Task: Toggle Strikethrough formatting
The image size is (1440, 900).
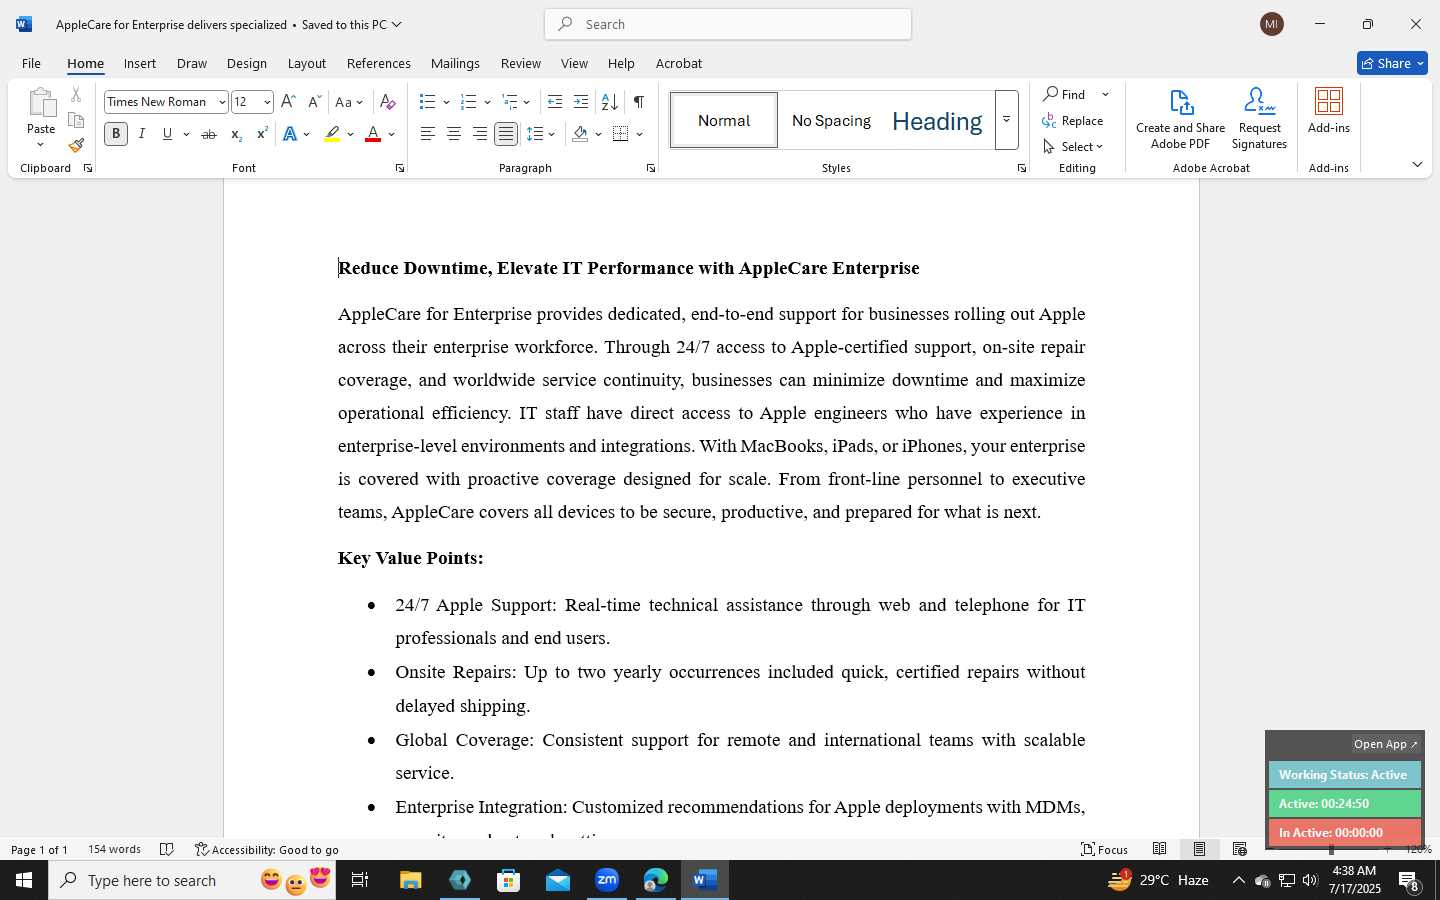Action: [x=209, y=134]
